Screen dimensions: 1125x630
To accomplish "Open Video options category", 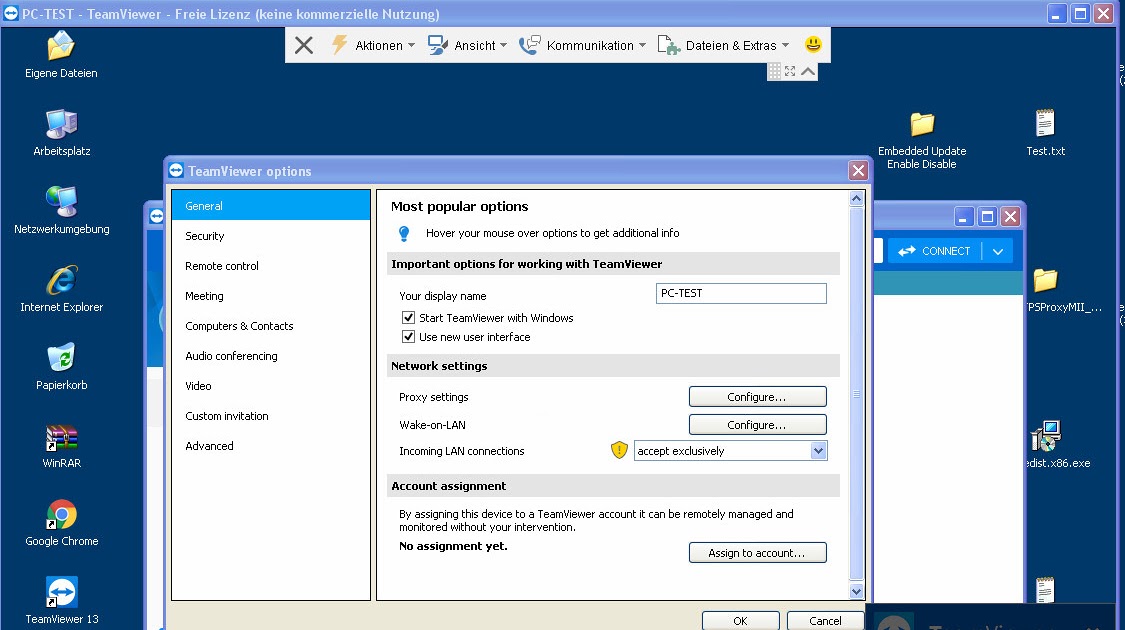I will coord(271,386).
